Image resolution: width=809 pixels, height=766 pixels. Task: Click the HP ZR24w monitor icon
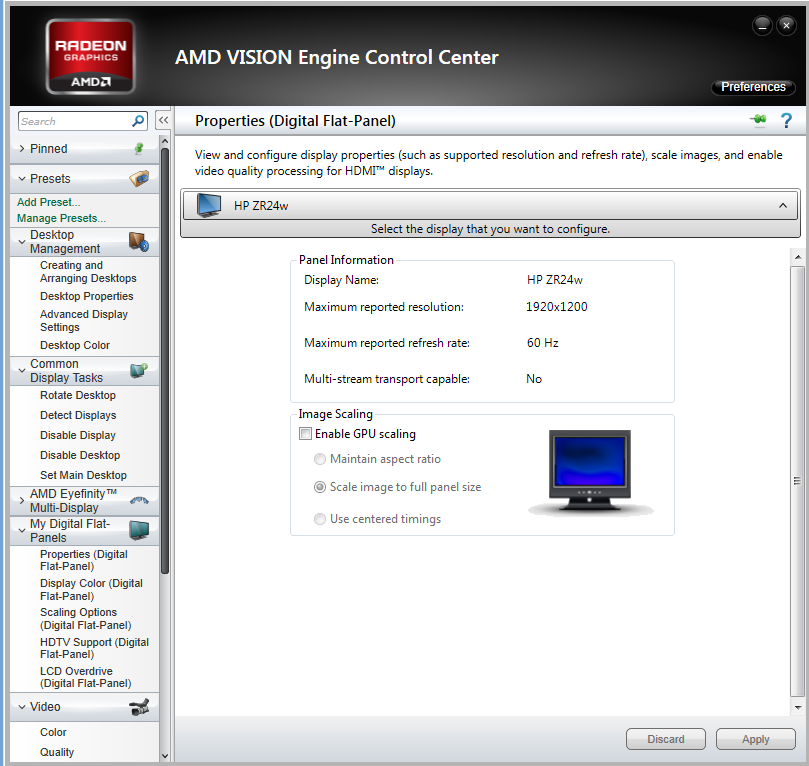coord(209,205)
